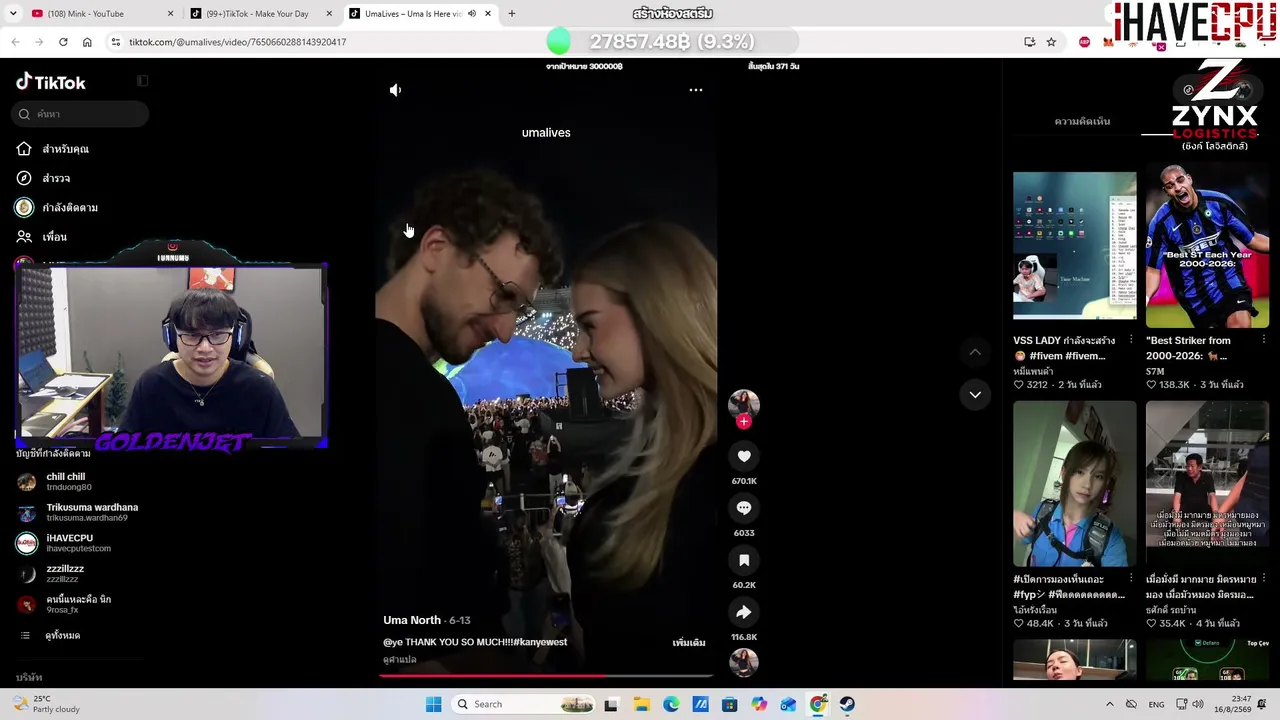
Task: Mute the TikTok video sound
Action: [x=395, y=90]
